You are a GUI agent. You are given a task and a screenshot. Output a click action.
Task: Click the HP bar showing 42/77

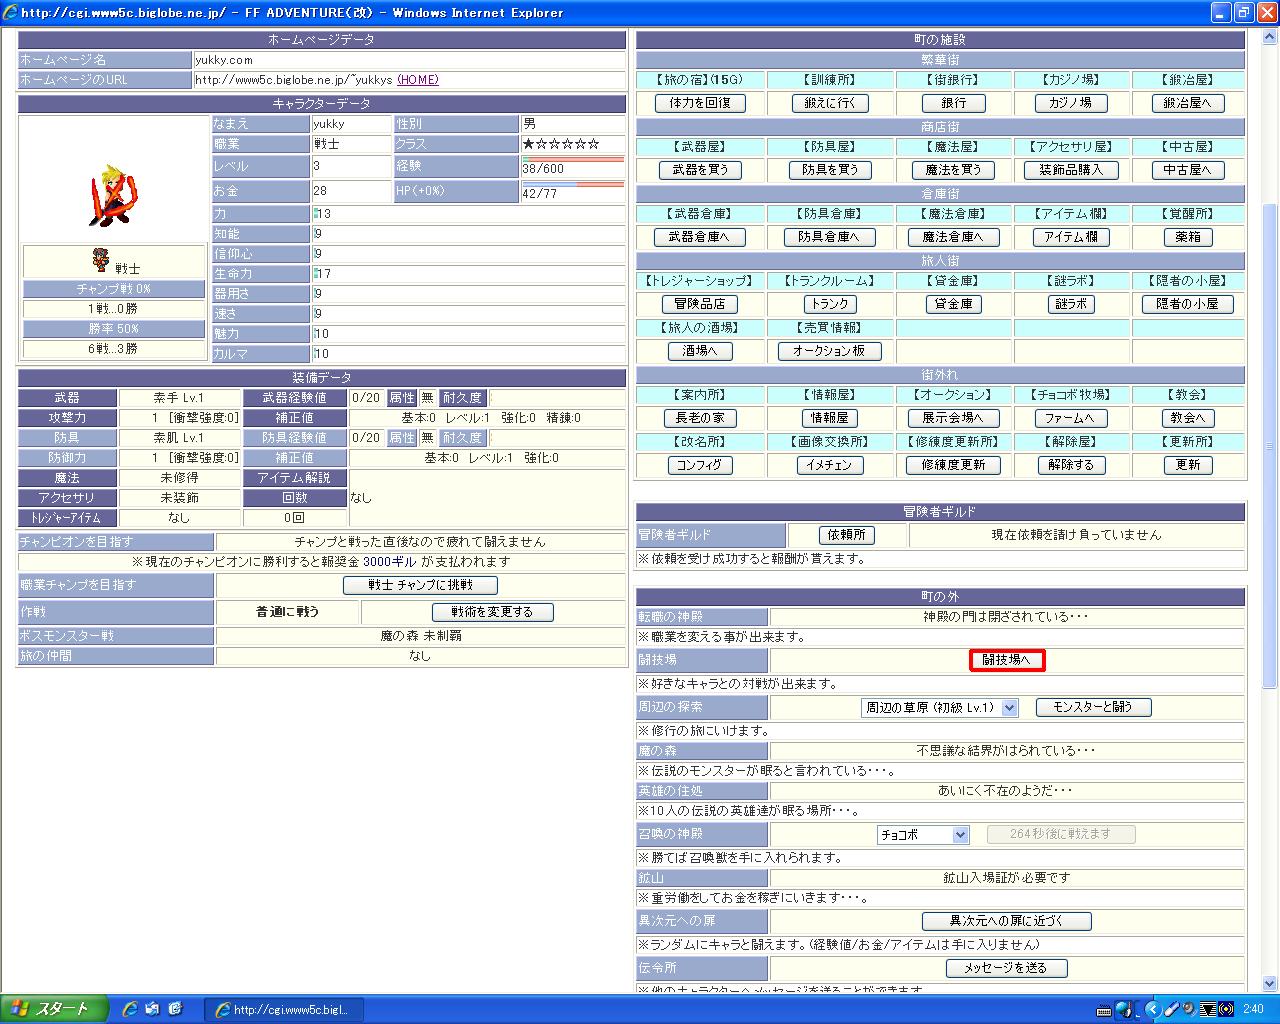[573, 184]
